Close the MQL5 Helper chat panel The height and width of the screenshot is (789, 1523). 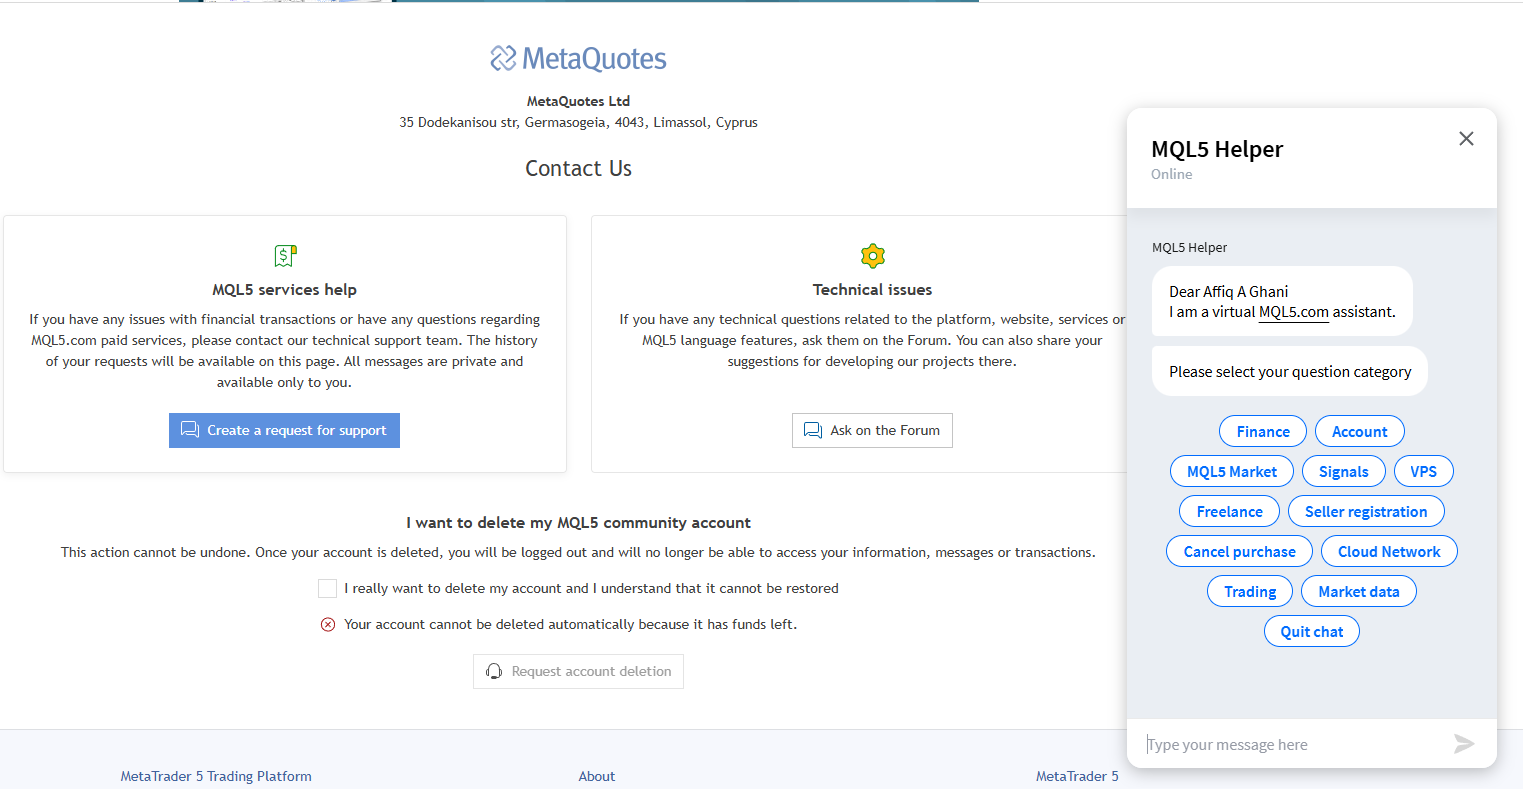click(1466, 139)
